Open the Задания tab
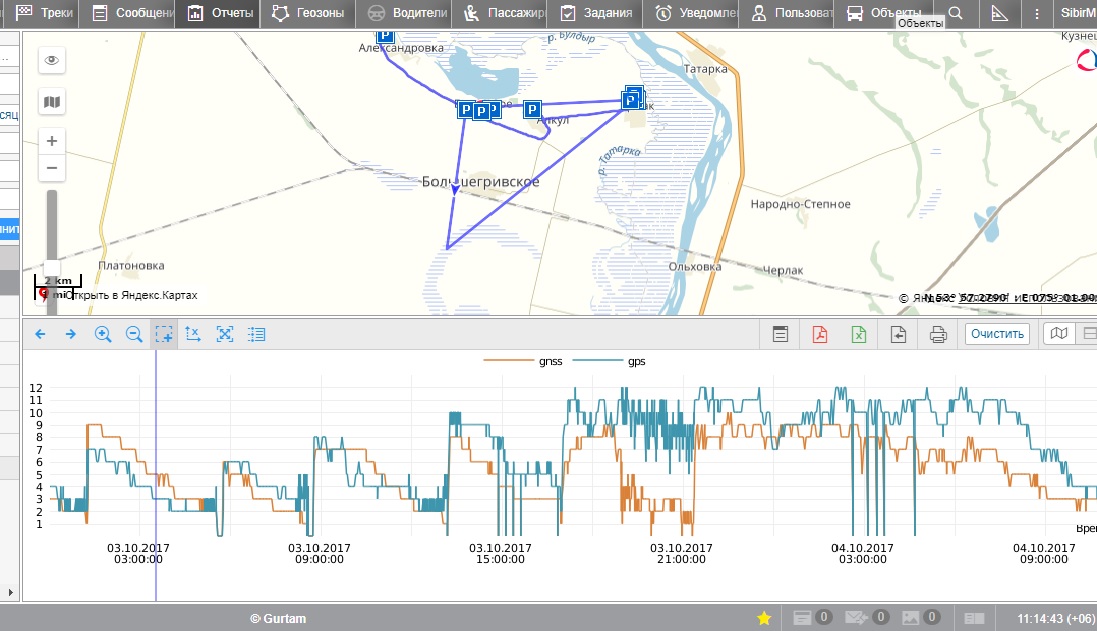1097x631 pixels. 597,13
